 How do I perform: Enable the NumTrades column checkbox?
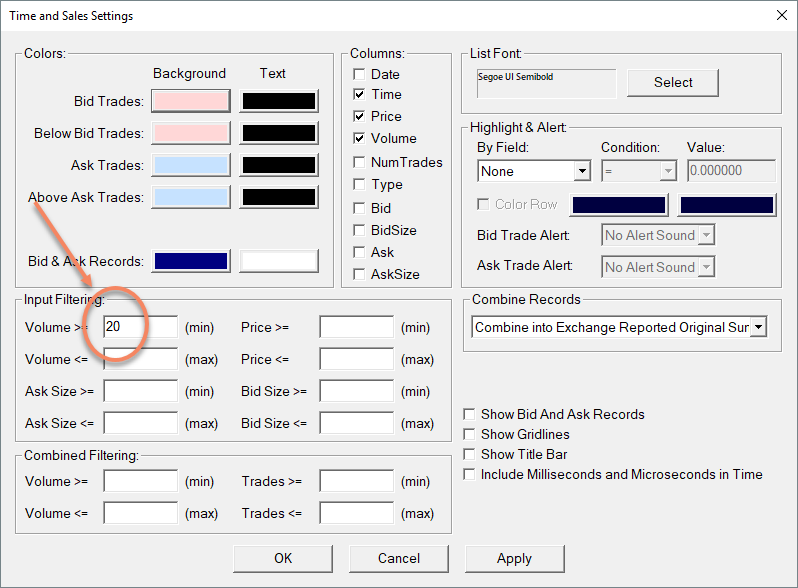(359, 162)
